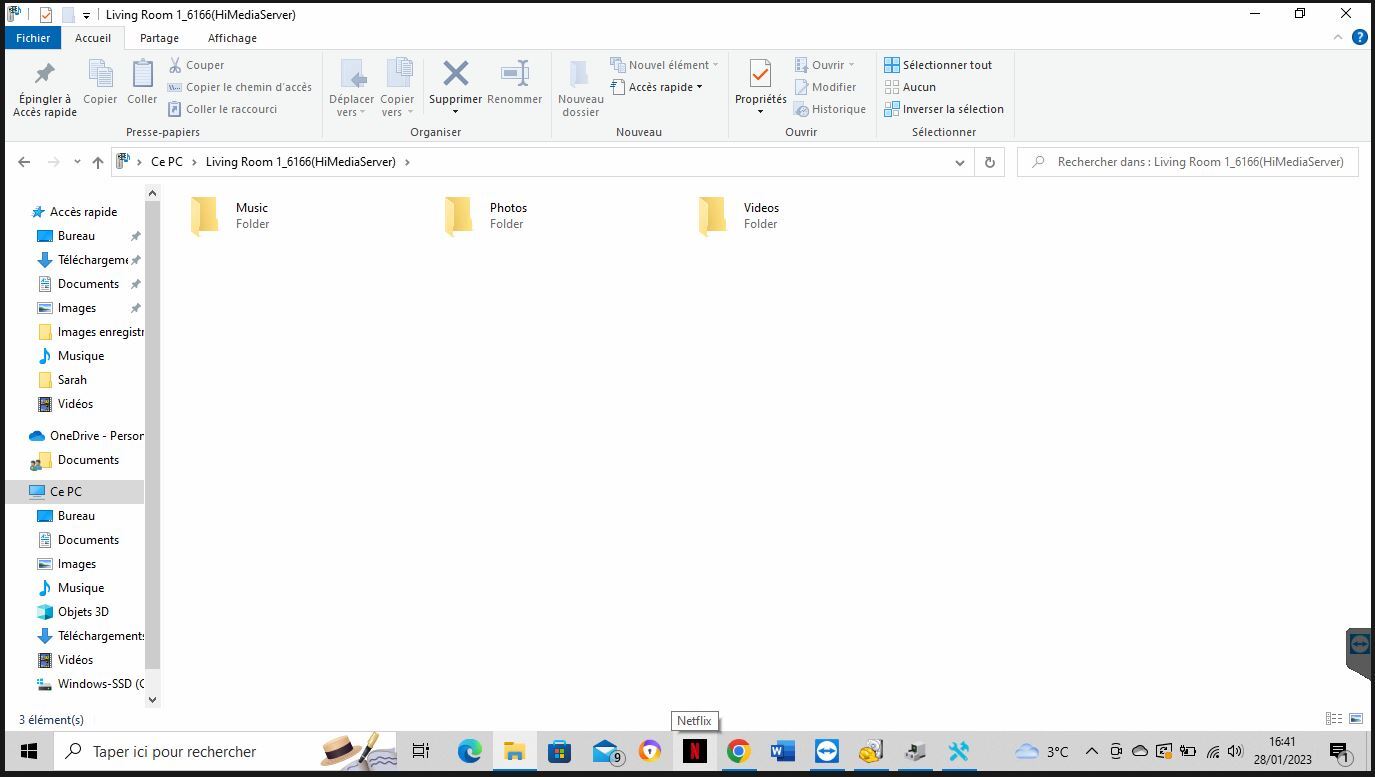Click Aucun to deselect all

pos(910,87)
